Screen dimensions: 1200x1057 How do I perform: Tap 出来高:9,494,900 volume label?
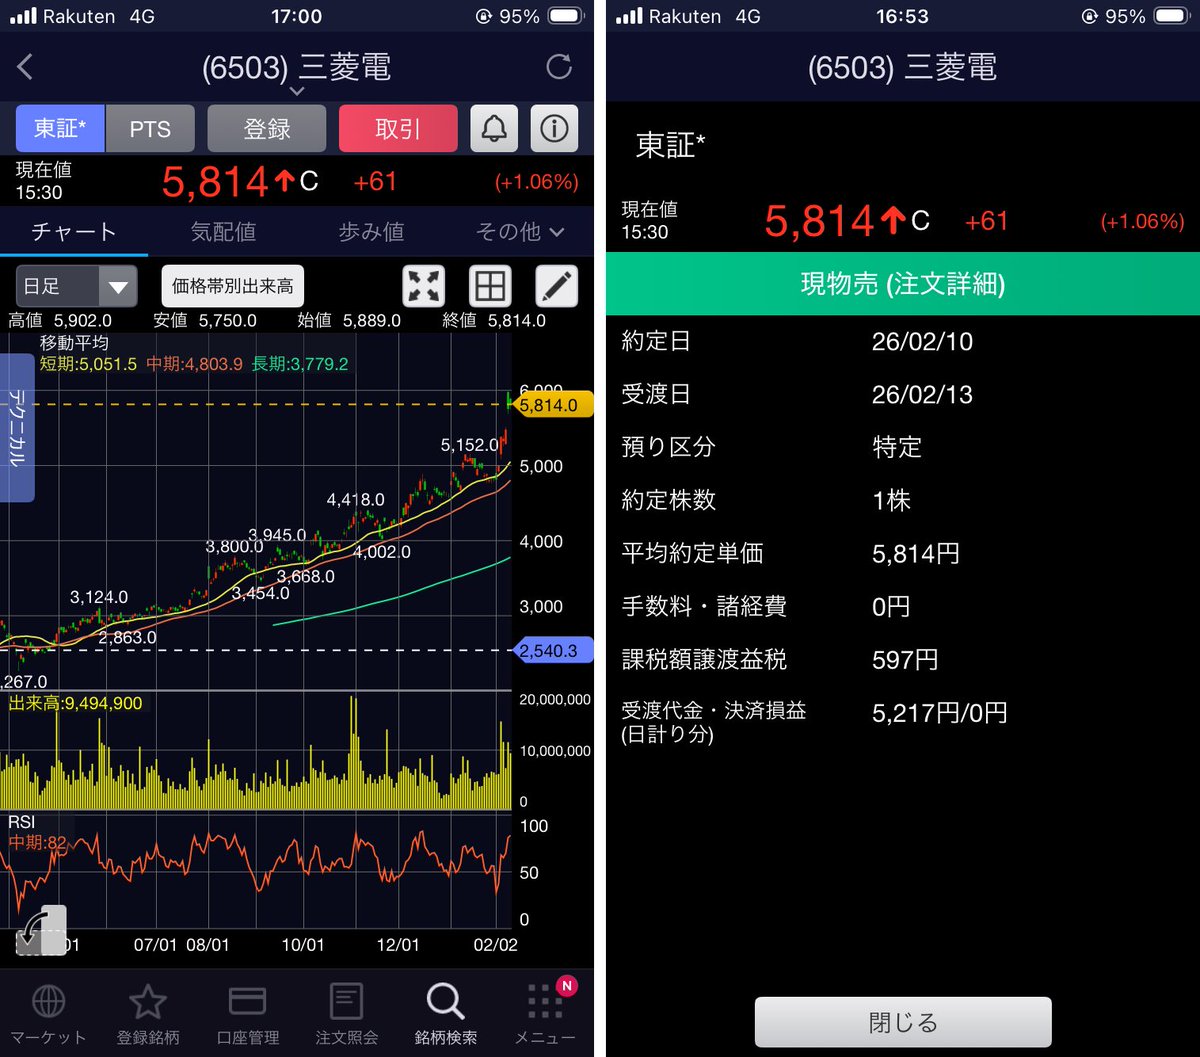[75, 703]
